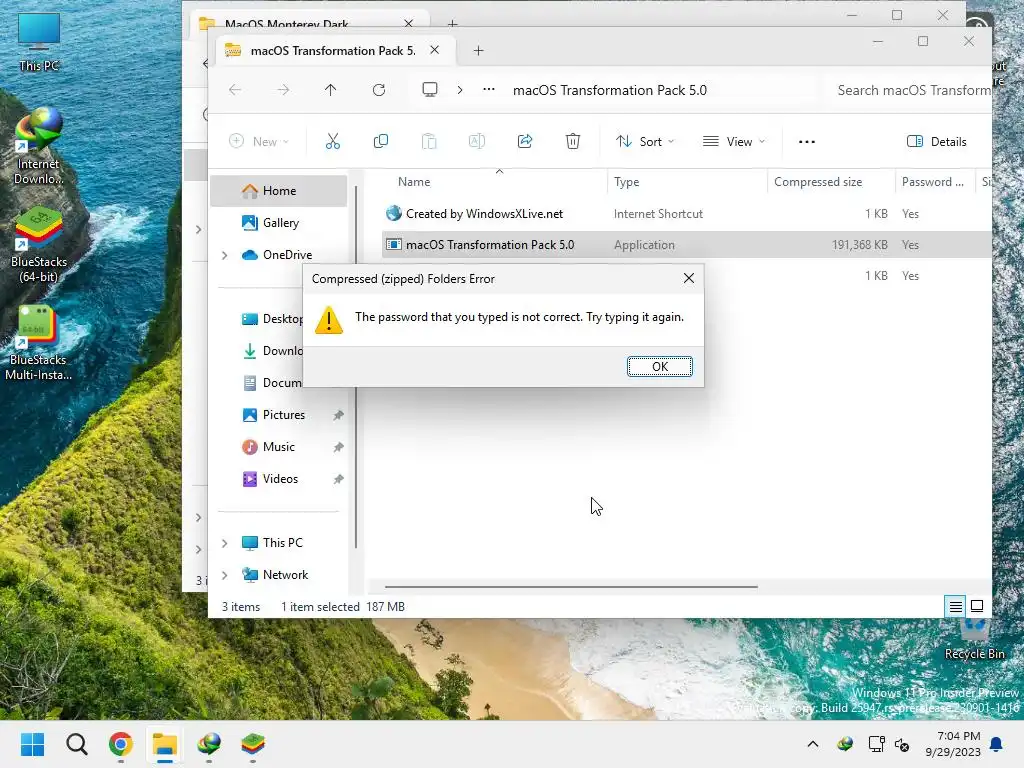Image resolution: width=1024 pixels, height=768 pixels.
Task: Open Music in navigation pane
Action: pos(279,447)
